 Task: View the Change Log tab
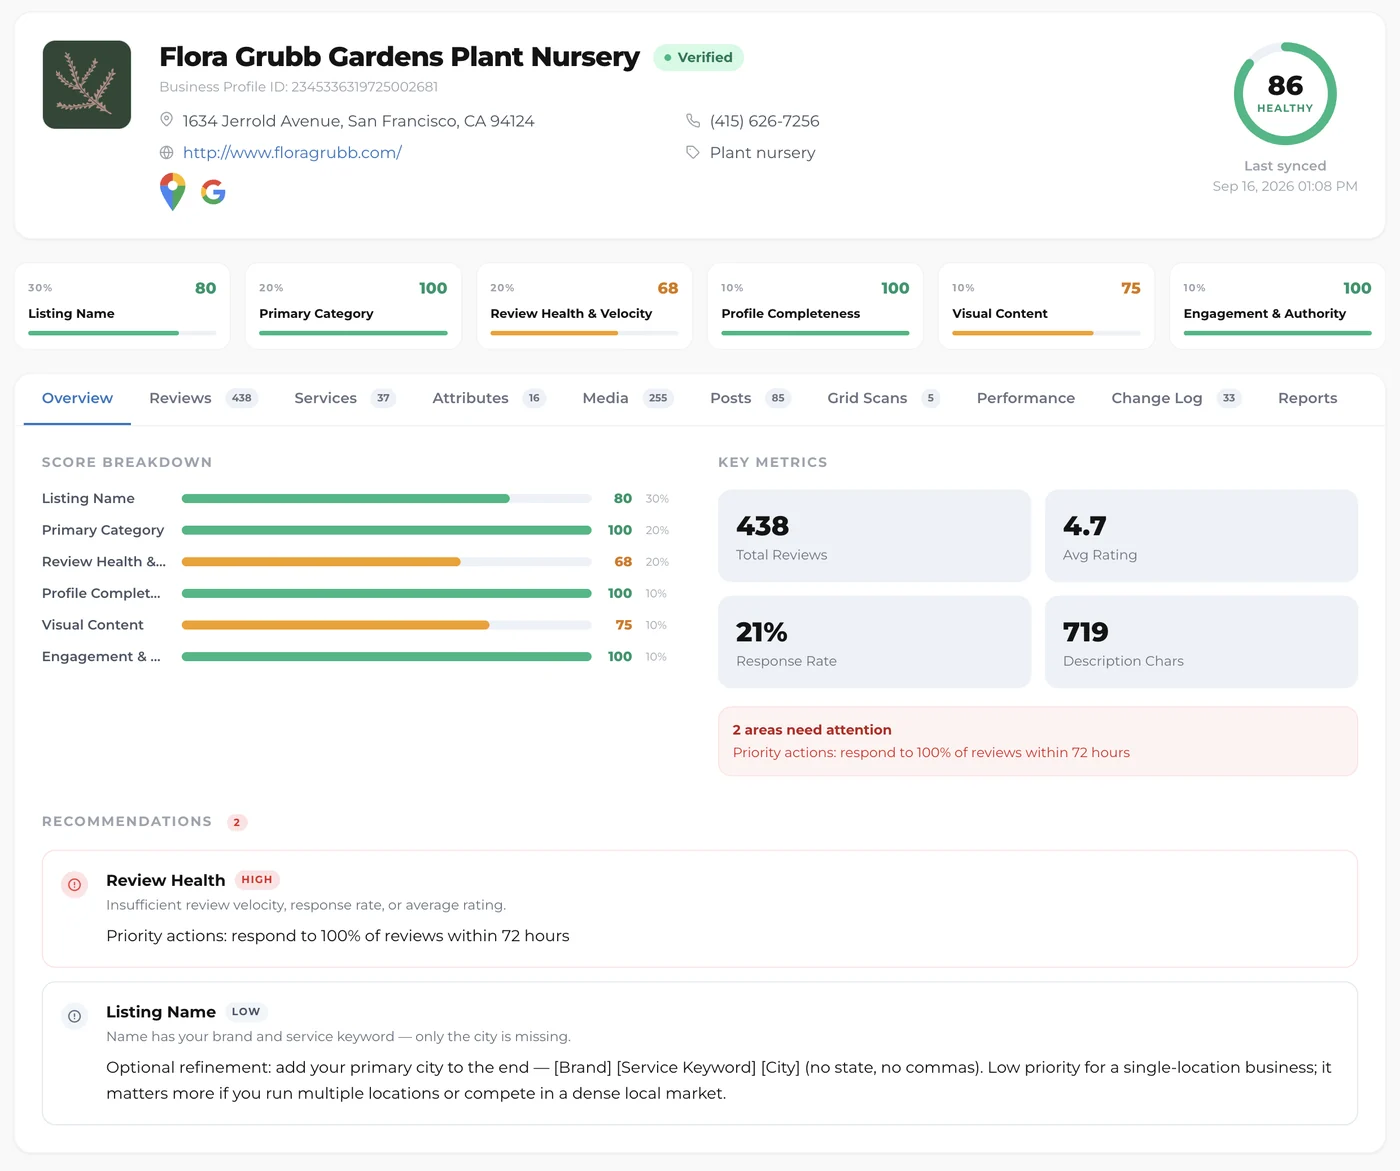(1176, 398)
